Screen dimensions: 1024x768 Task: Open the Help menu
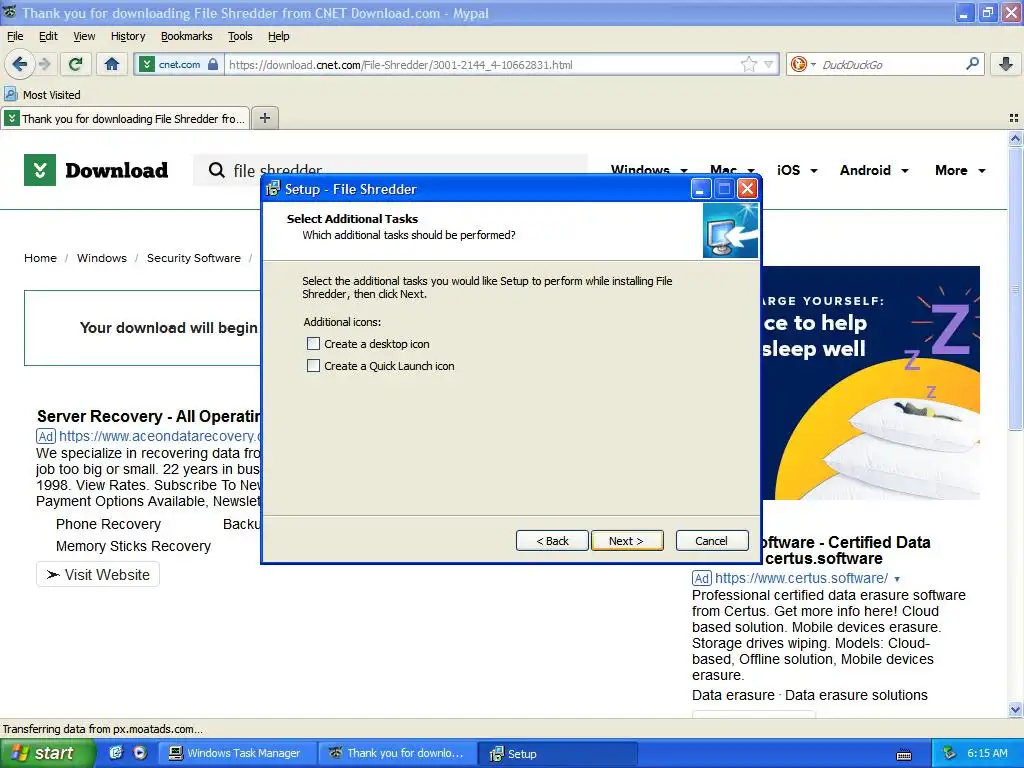point(278,36)
